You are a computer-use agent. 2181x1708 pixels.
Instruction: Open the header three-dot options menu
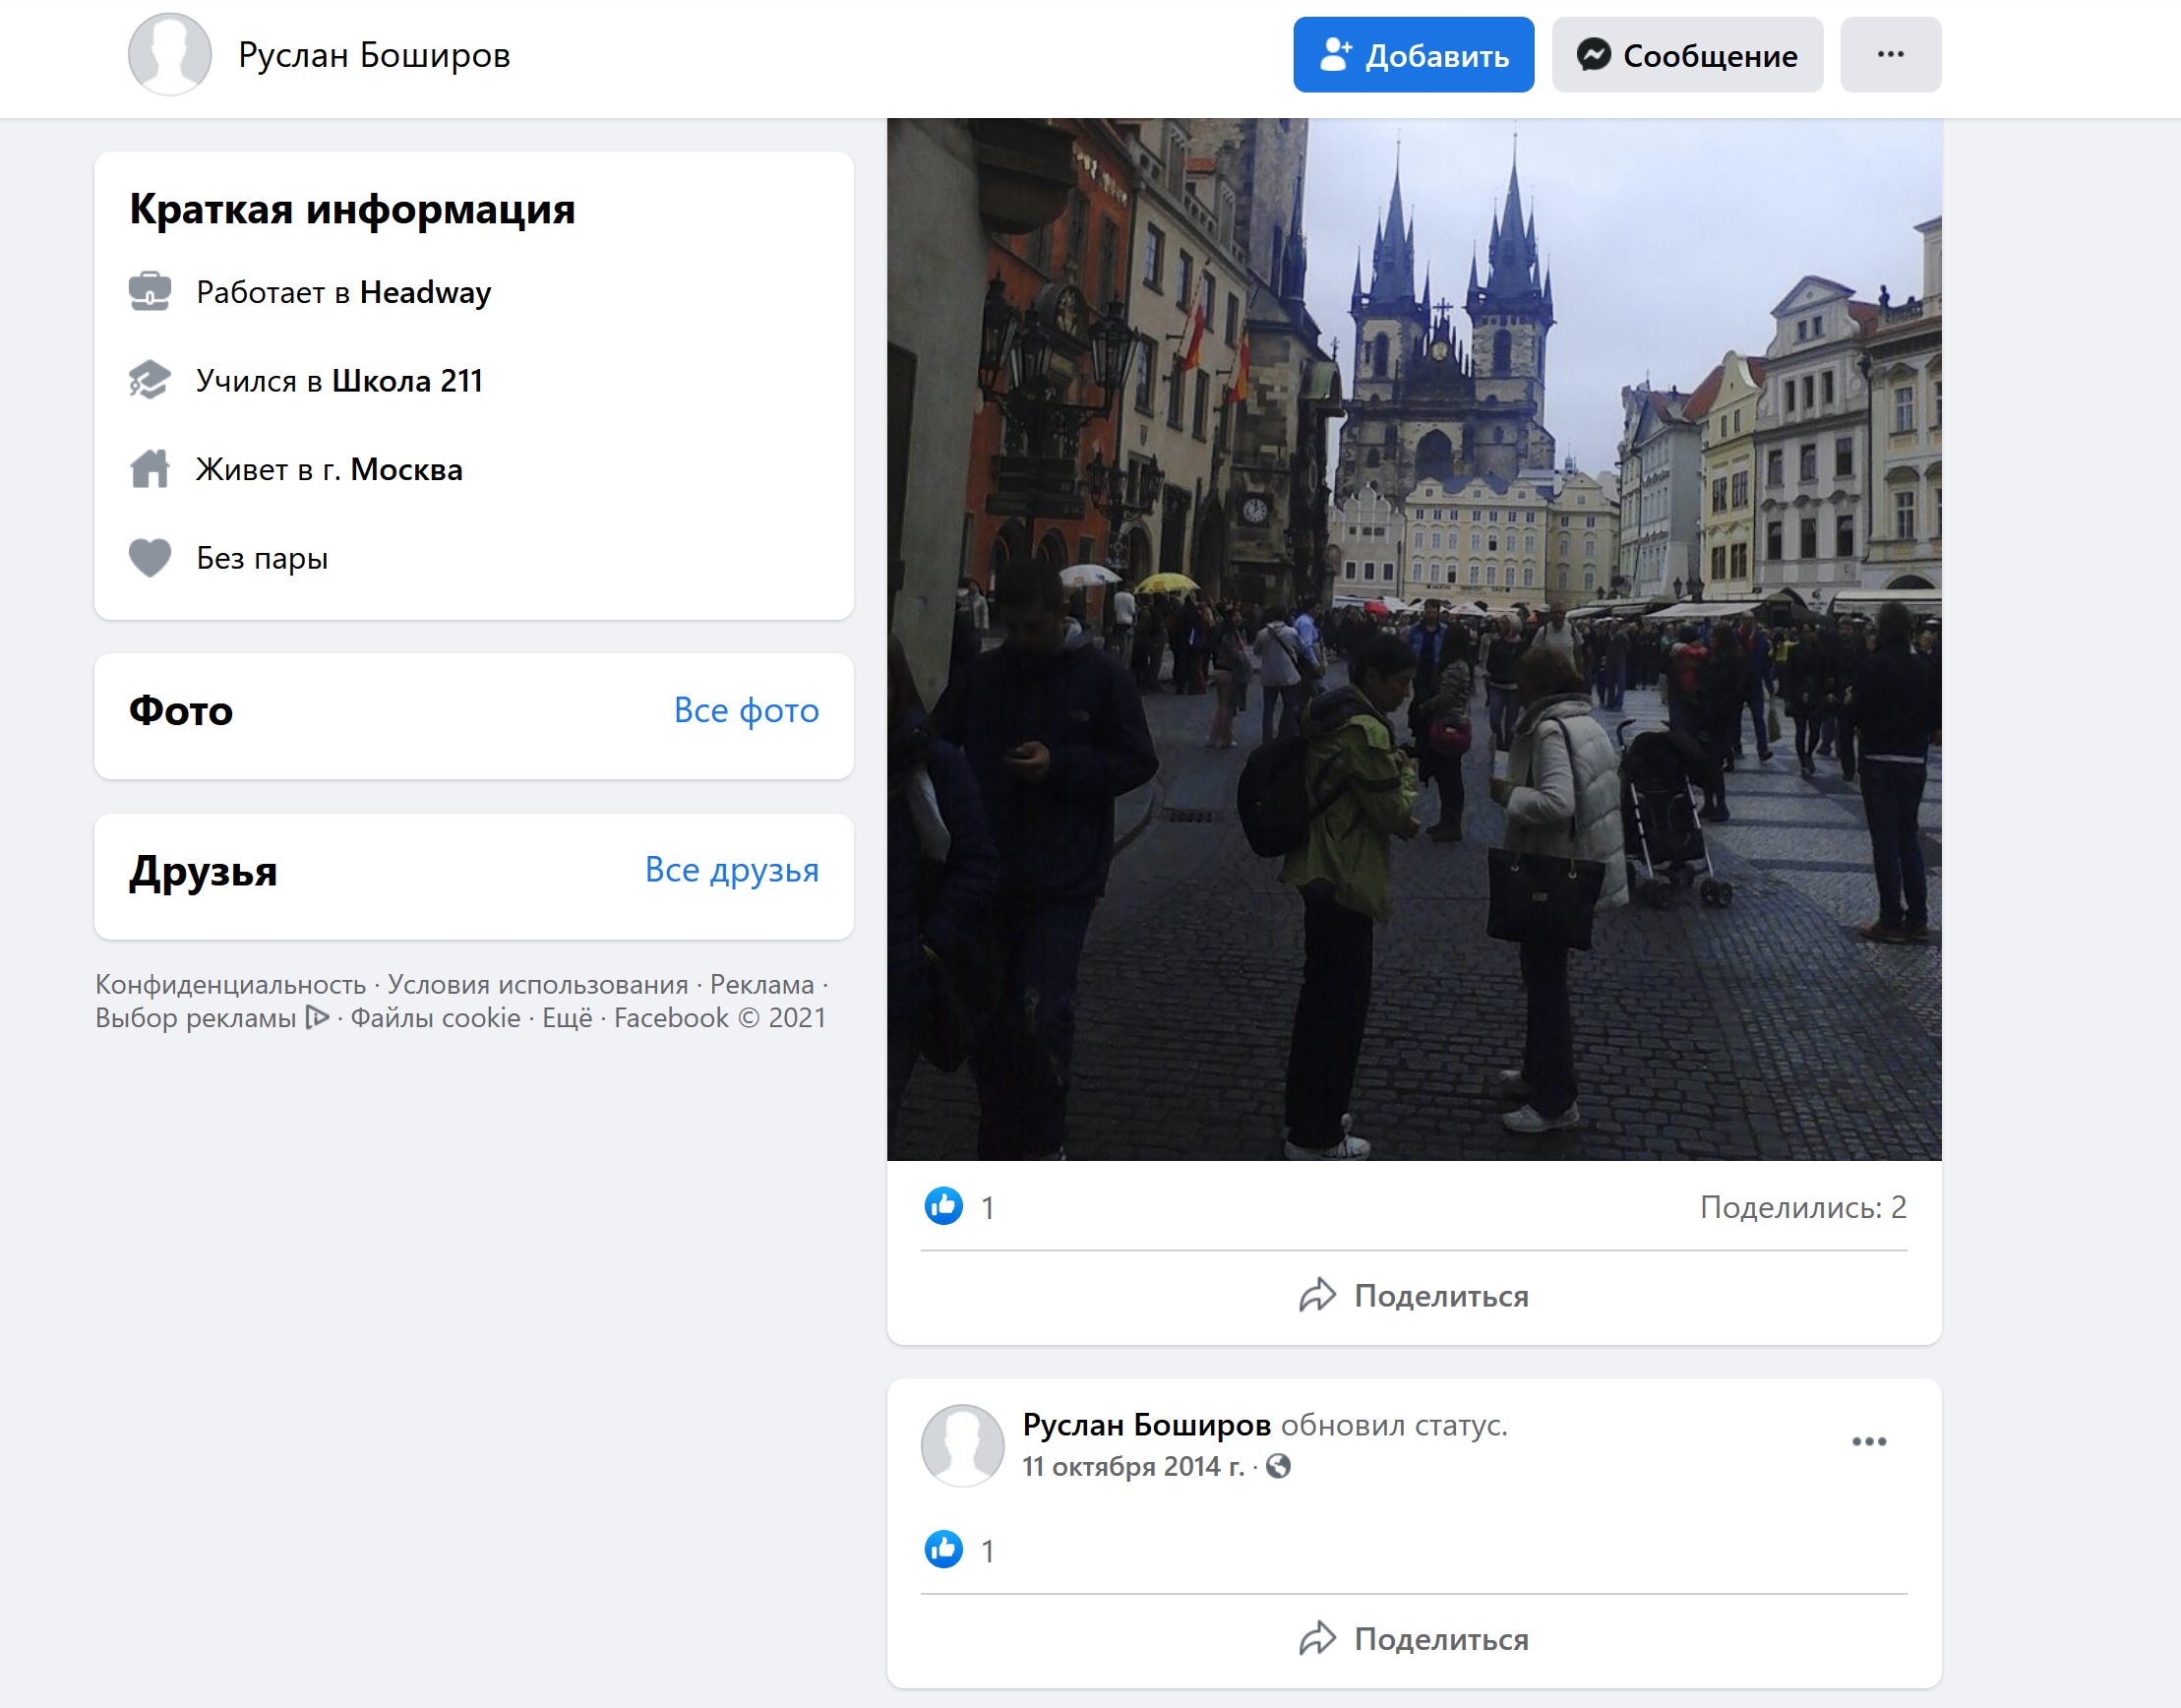click(x=1890, y=54)
